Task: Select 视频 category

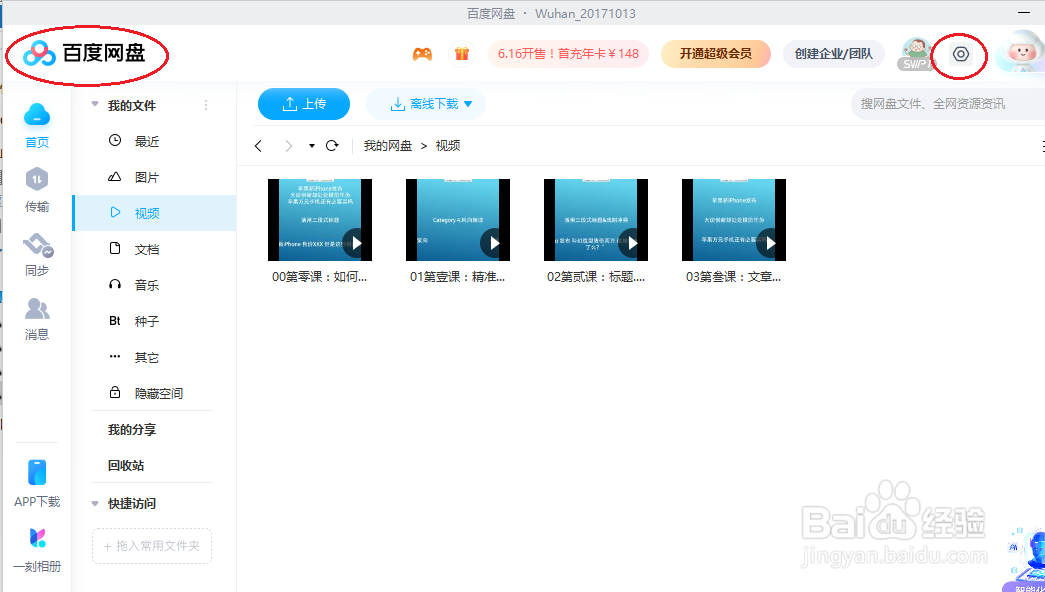Action: pyautogui.click(x=154, y=213)
